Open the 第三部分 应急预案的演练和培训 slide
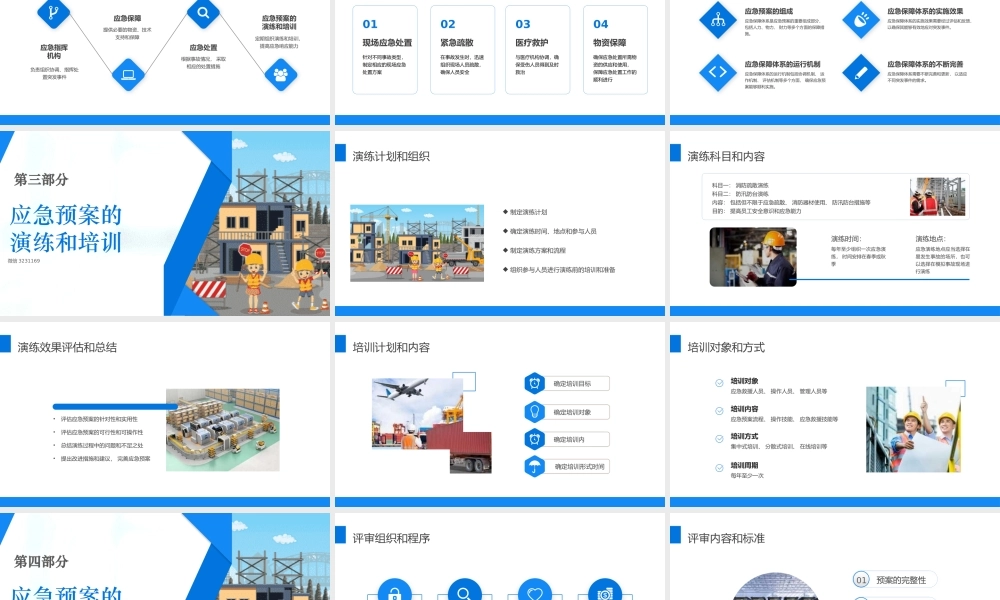 click(165, 223)
